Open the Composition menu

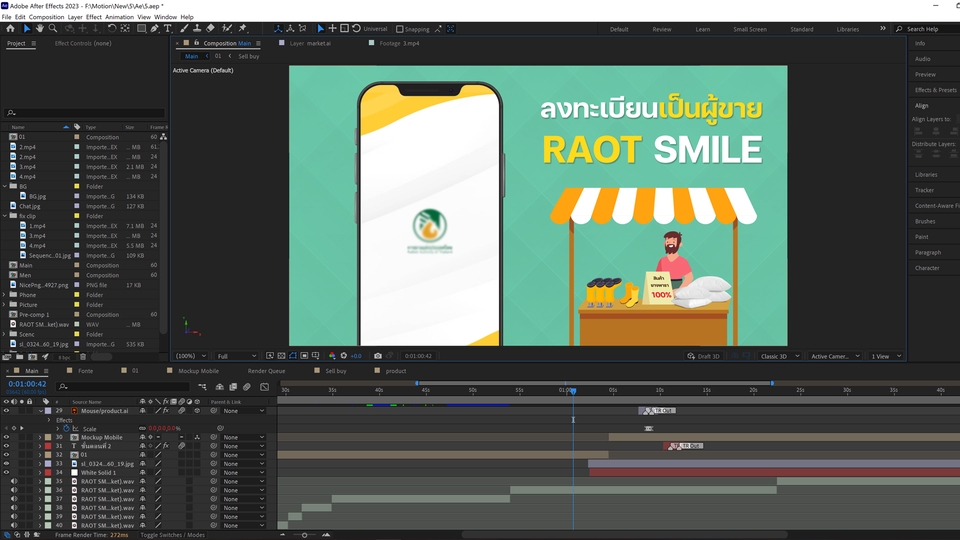tap(47, 17)
